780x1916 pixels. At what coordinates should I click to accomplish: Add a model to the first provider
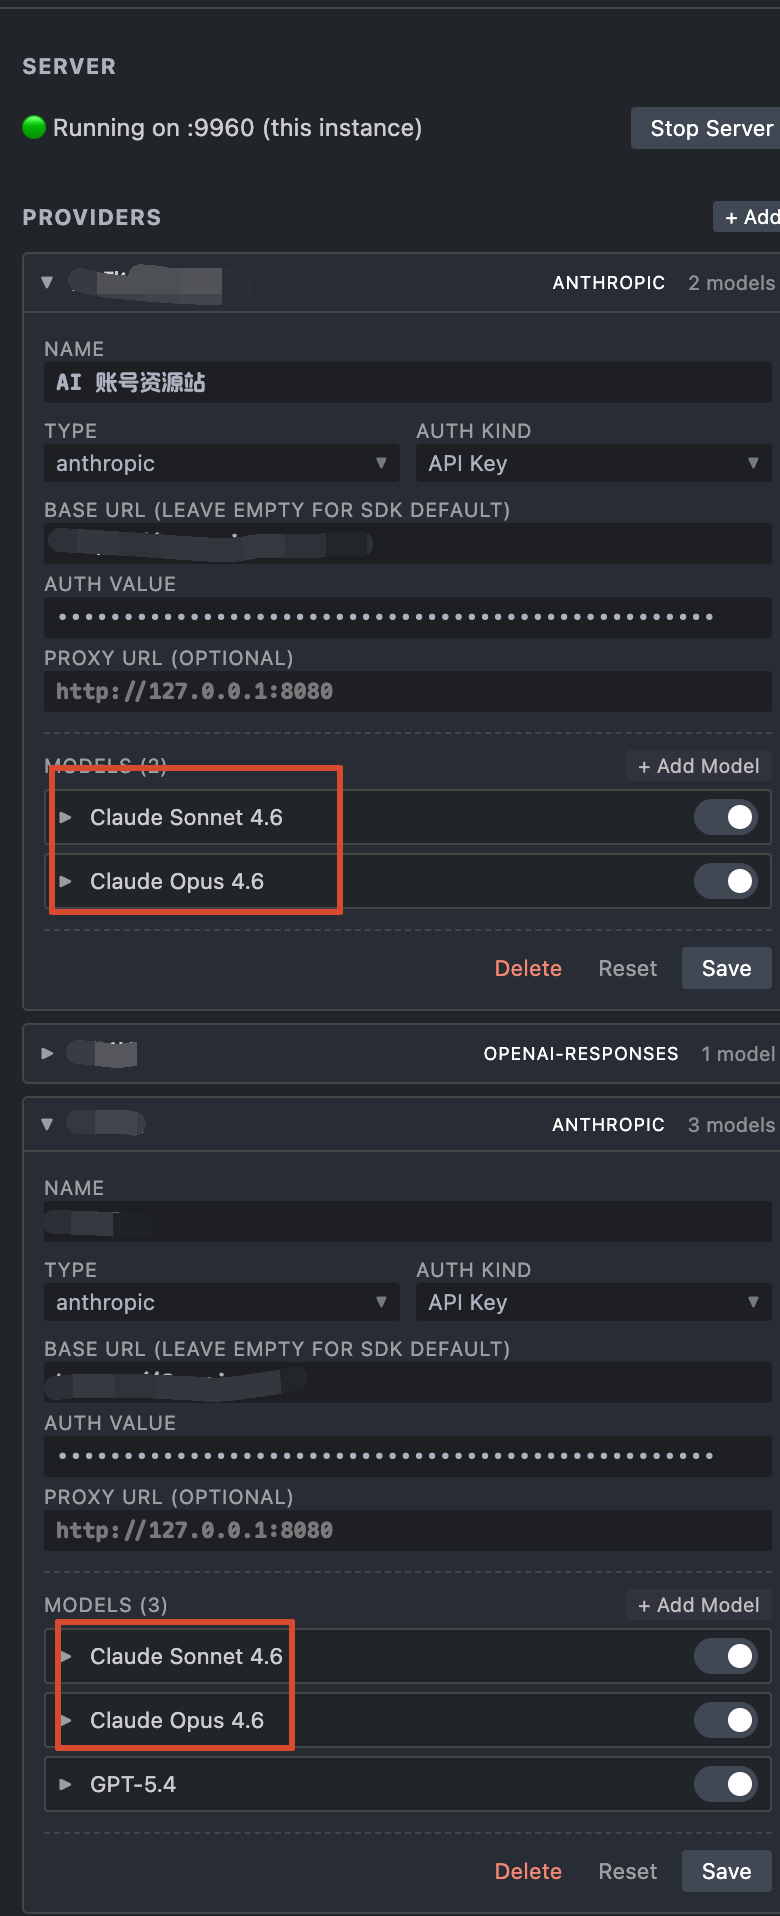(699, 766)
